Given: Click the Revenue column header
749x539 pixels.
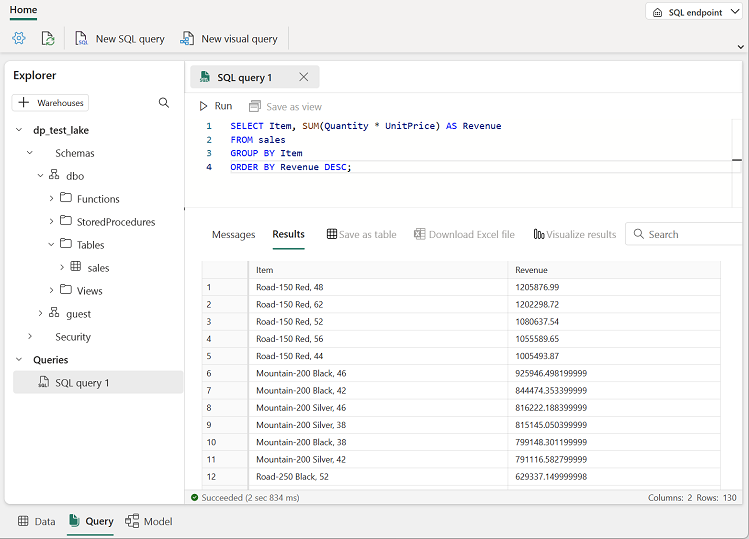Looking at the screenshot, I should click(614, 270).
